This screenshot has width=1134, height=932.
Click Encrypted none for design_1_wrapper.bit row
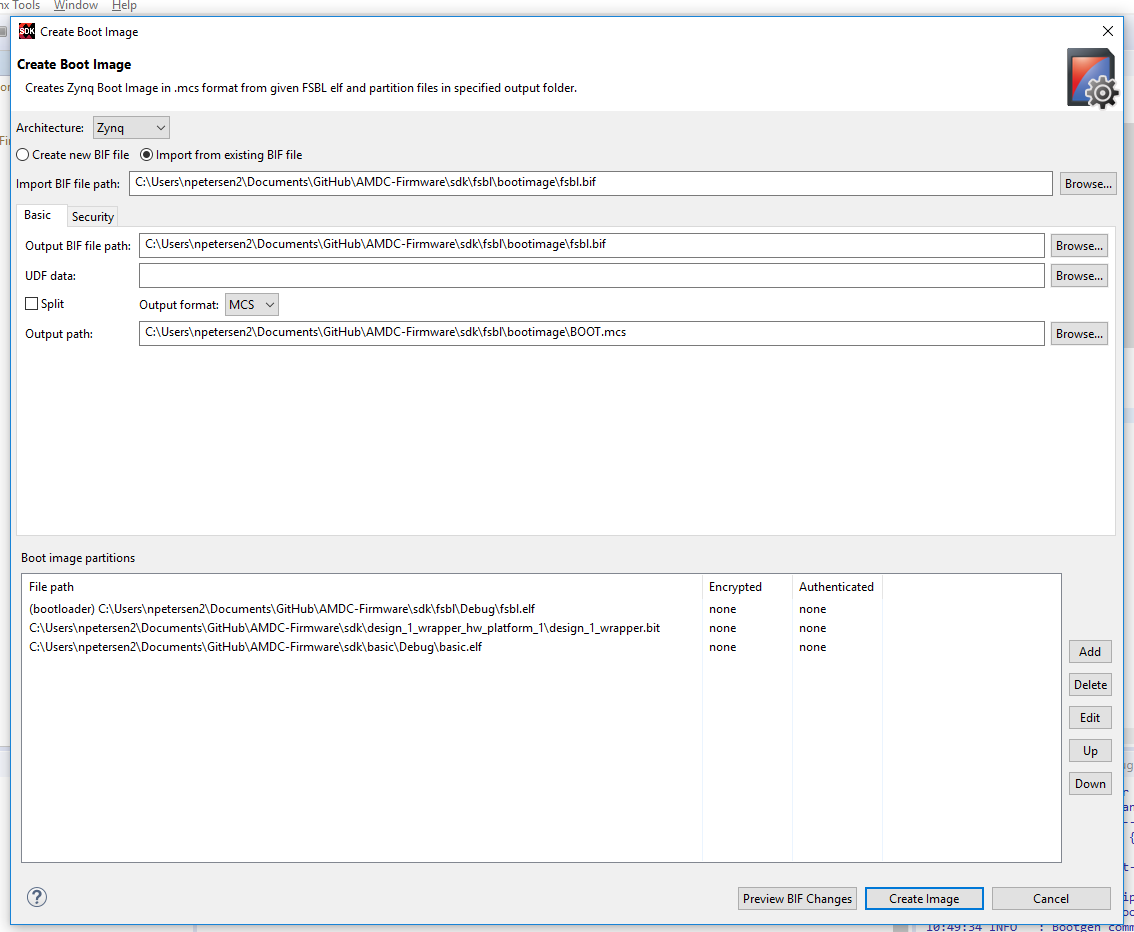pos(722,628)
